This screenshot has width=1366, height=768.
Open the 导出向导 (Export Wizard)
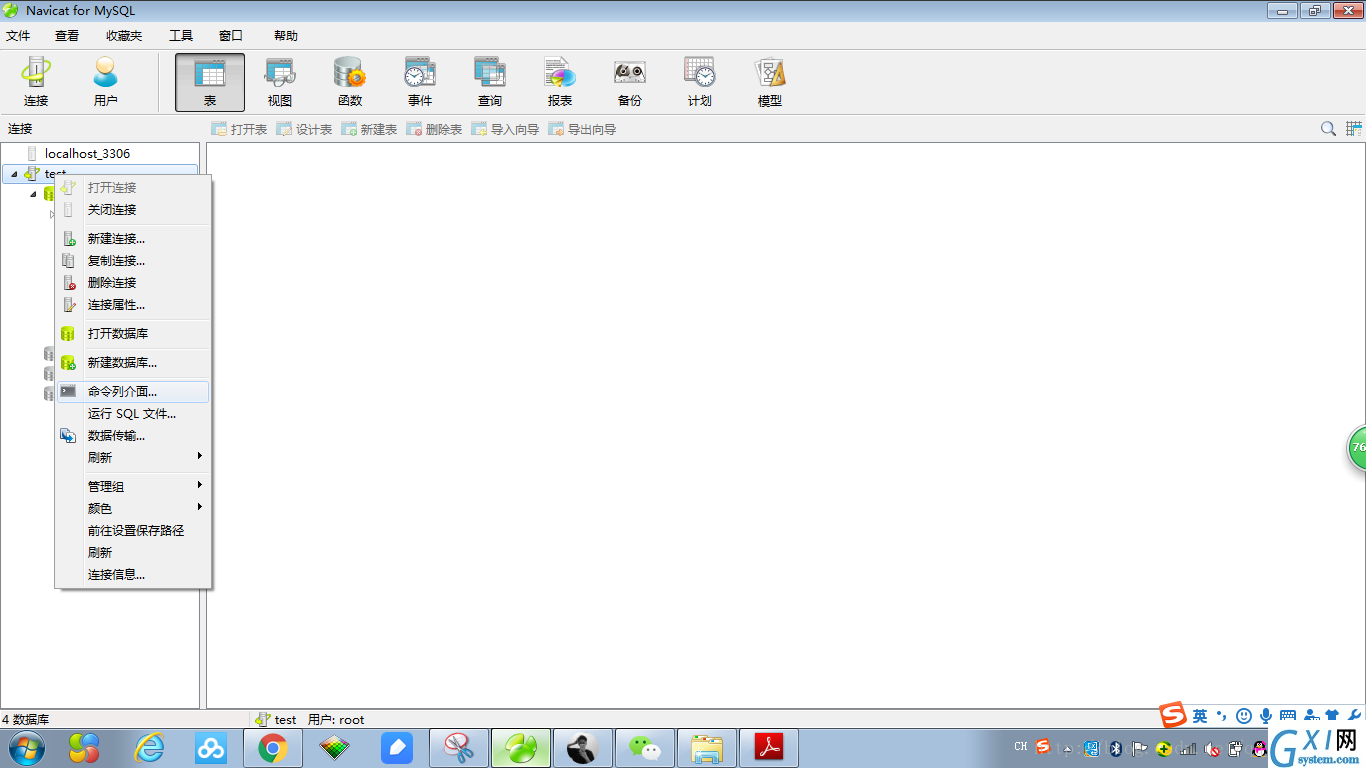[x=582, y=129]
